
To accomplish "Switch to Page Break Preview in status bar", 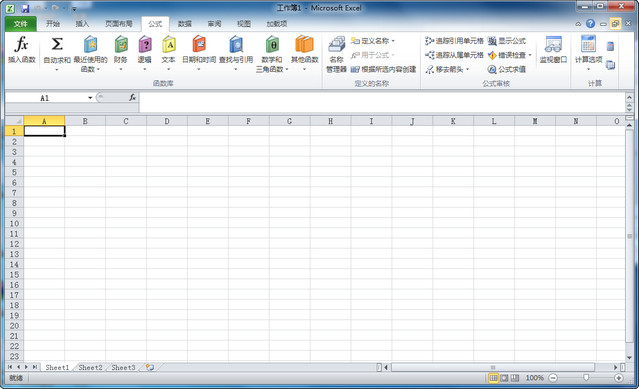I will point(515,378).
